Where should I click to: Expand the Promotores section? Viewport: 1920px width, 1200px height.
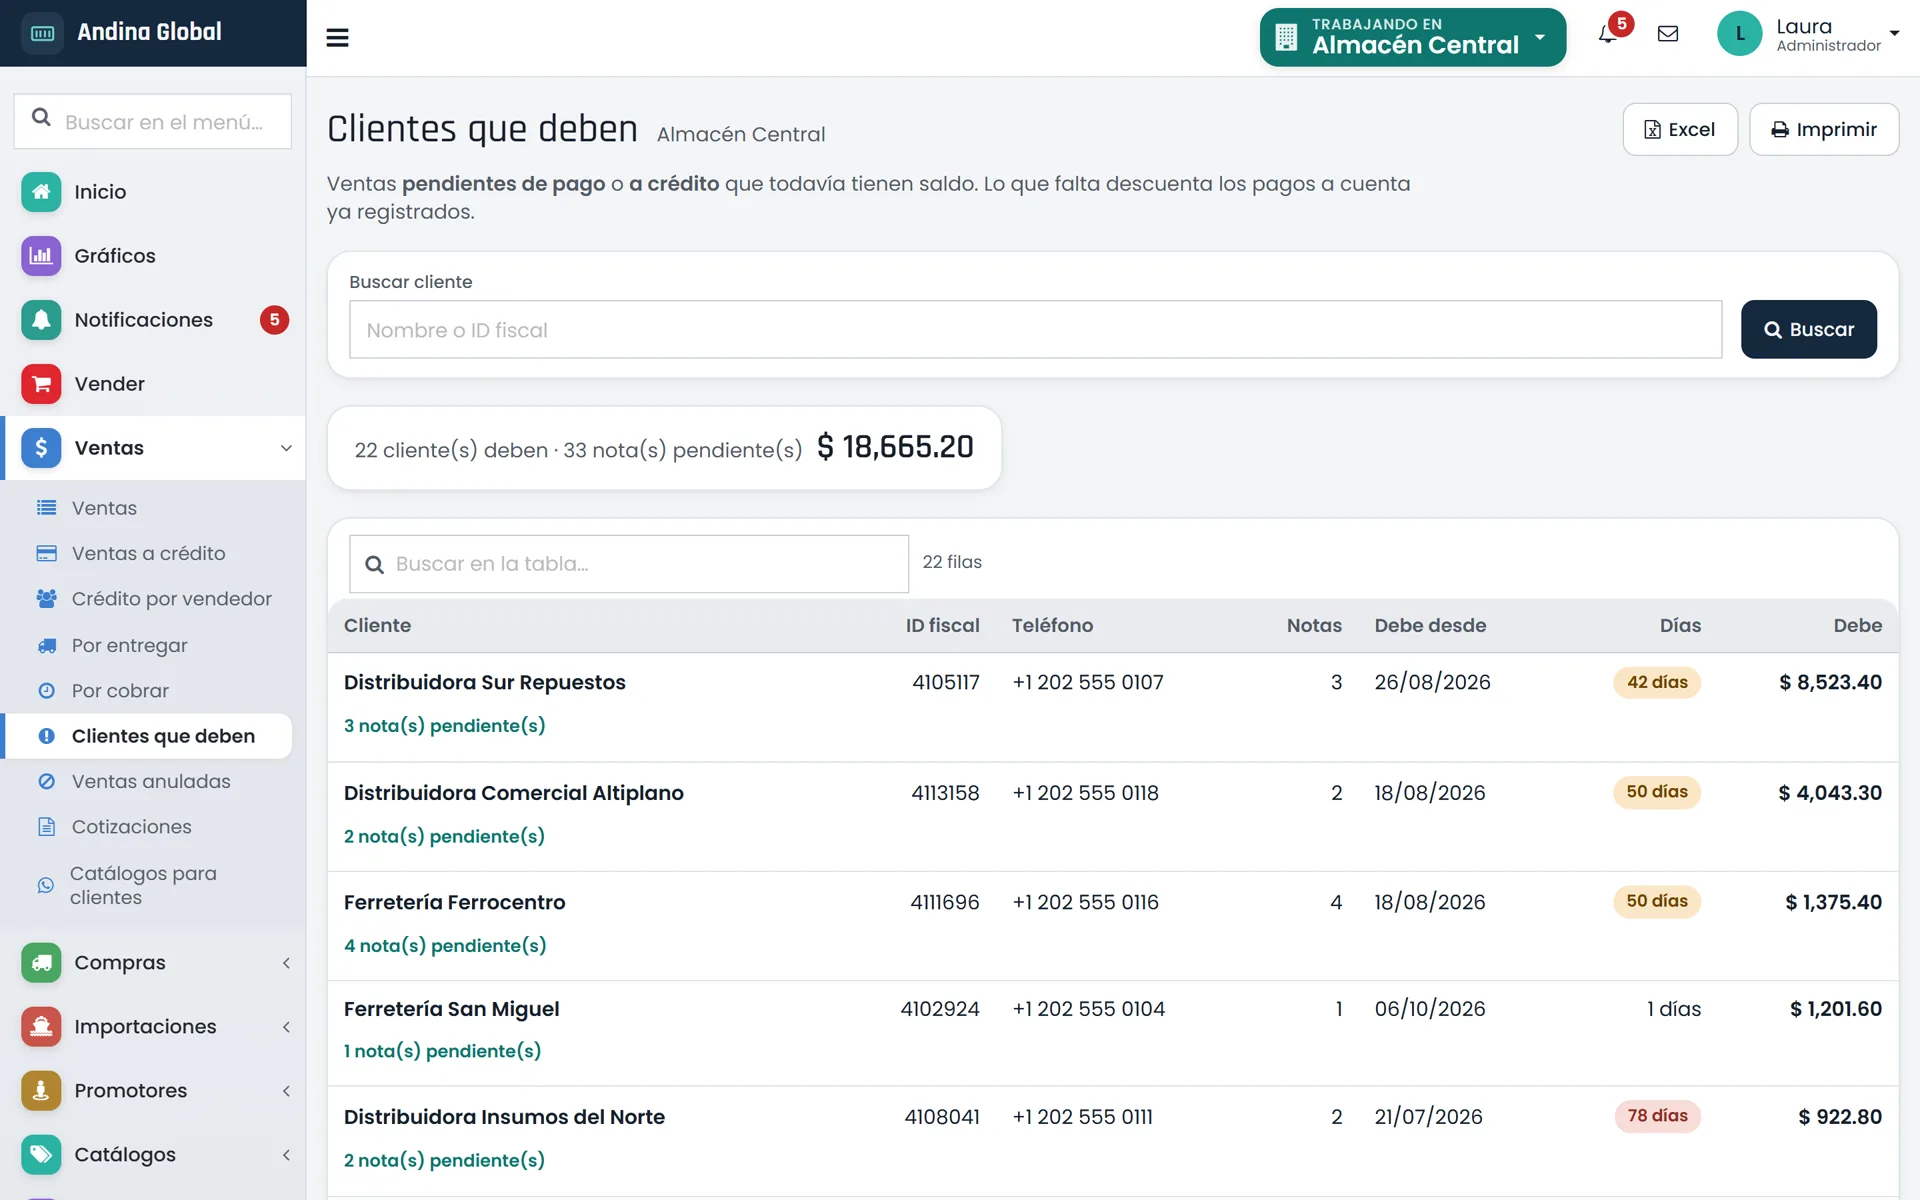pyautogui.click(x=153, y=1091)
